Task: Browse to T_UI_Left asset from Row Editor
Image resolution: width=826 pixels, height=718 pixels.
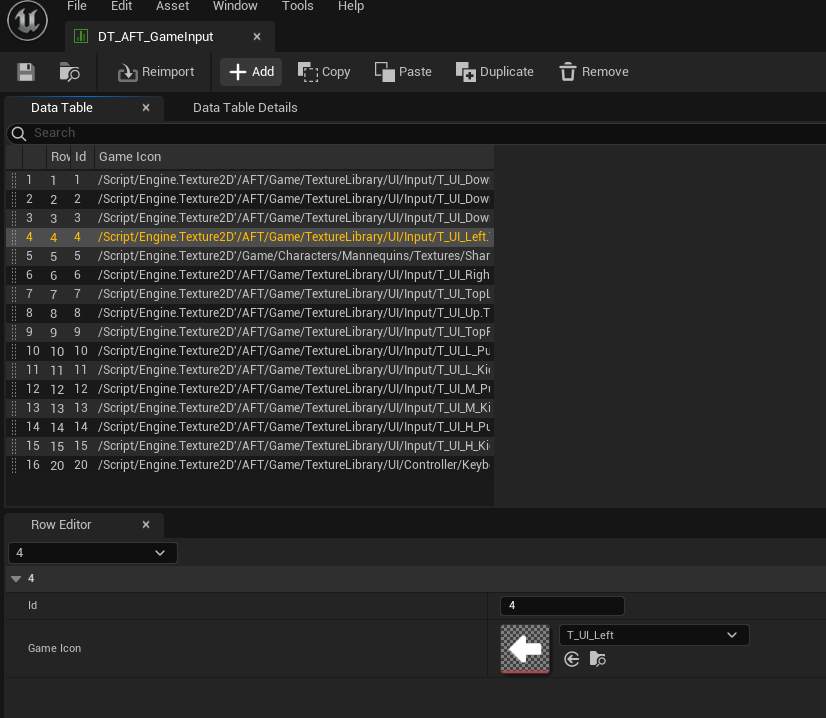Action: click(596, 659)
